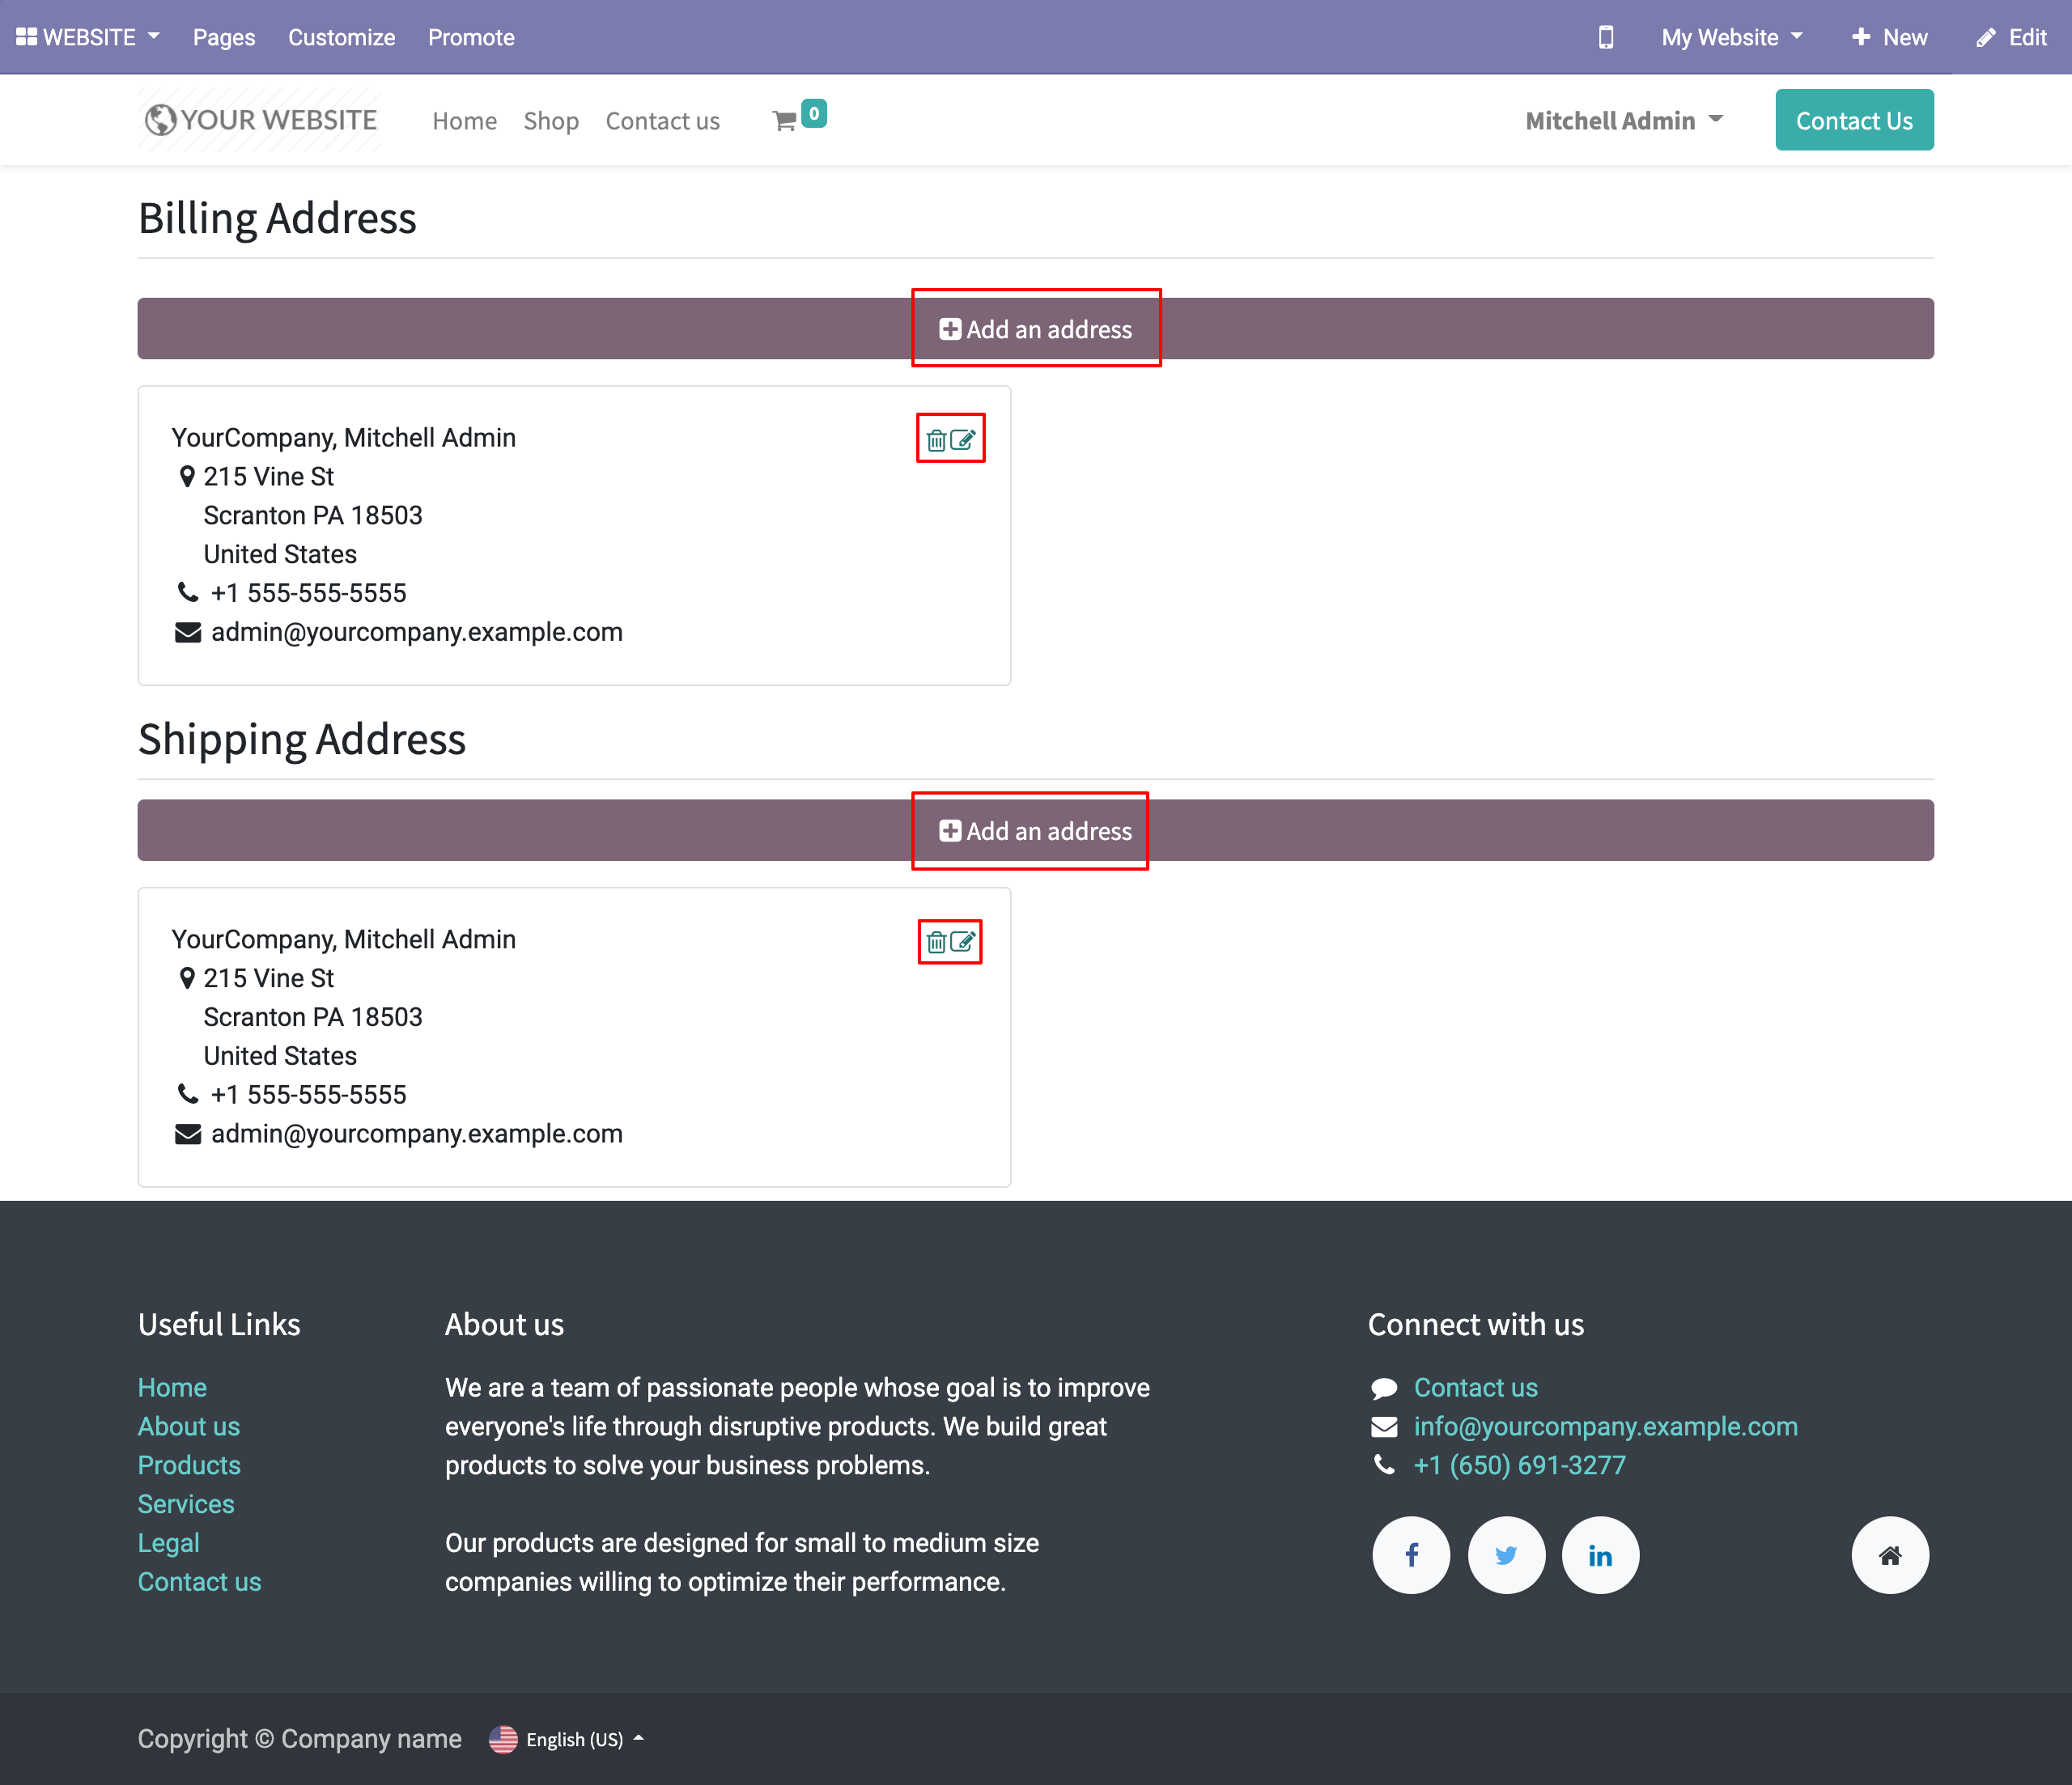Viewport: 2072px width, 1785px height.
Task: Expand the English (US) language selector
Action: [574, 1739]
